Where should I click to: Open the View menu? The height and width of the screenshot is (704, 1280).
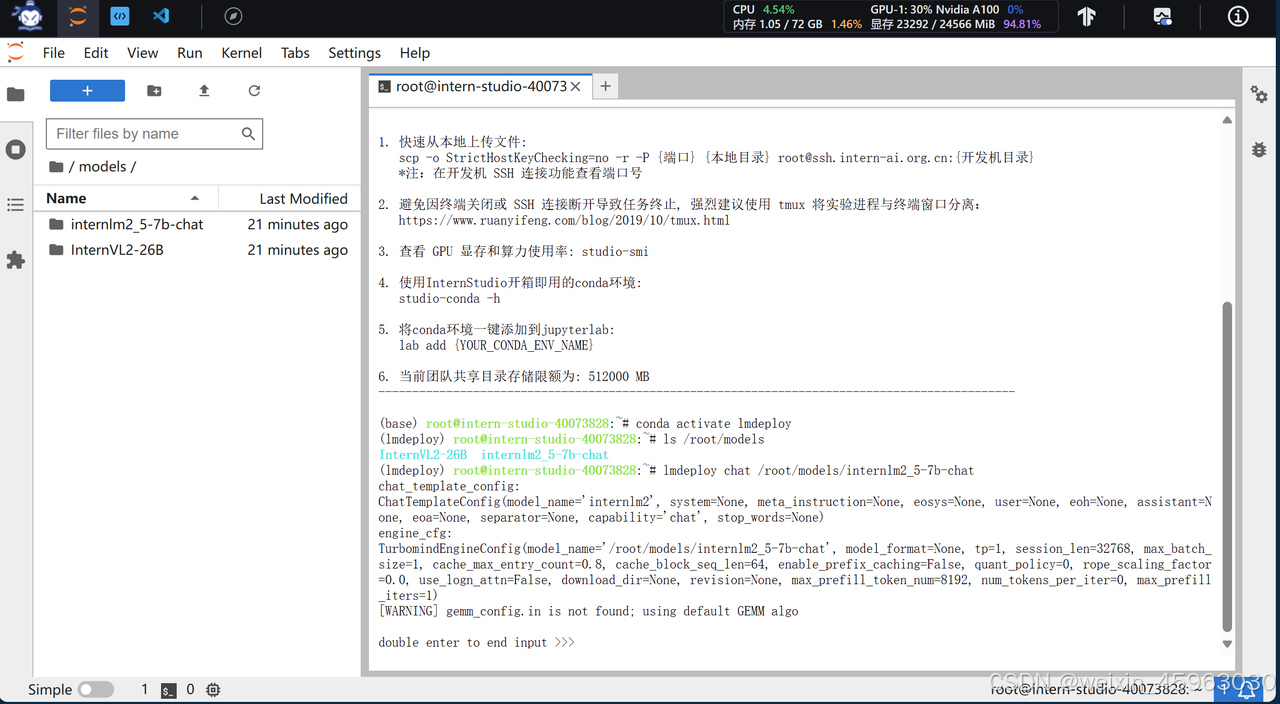tap(142, 53)
